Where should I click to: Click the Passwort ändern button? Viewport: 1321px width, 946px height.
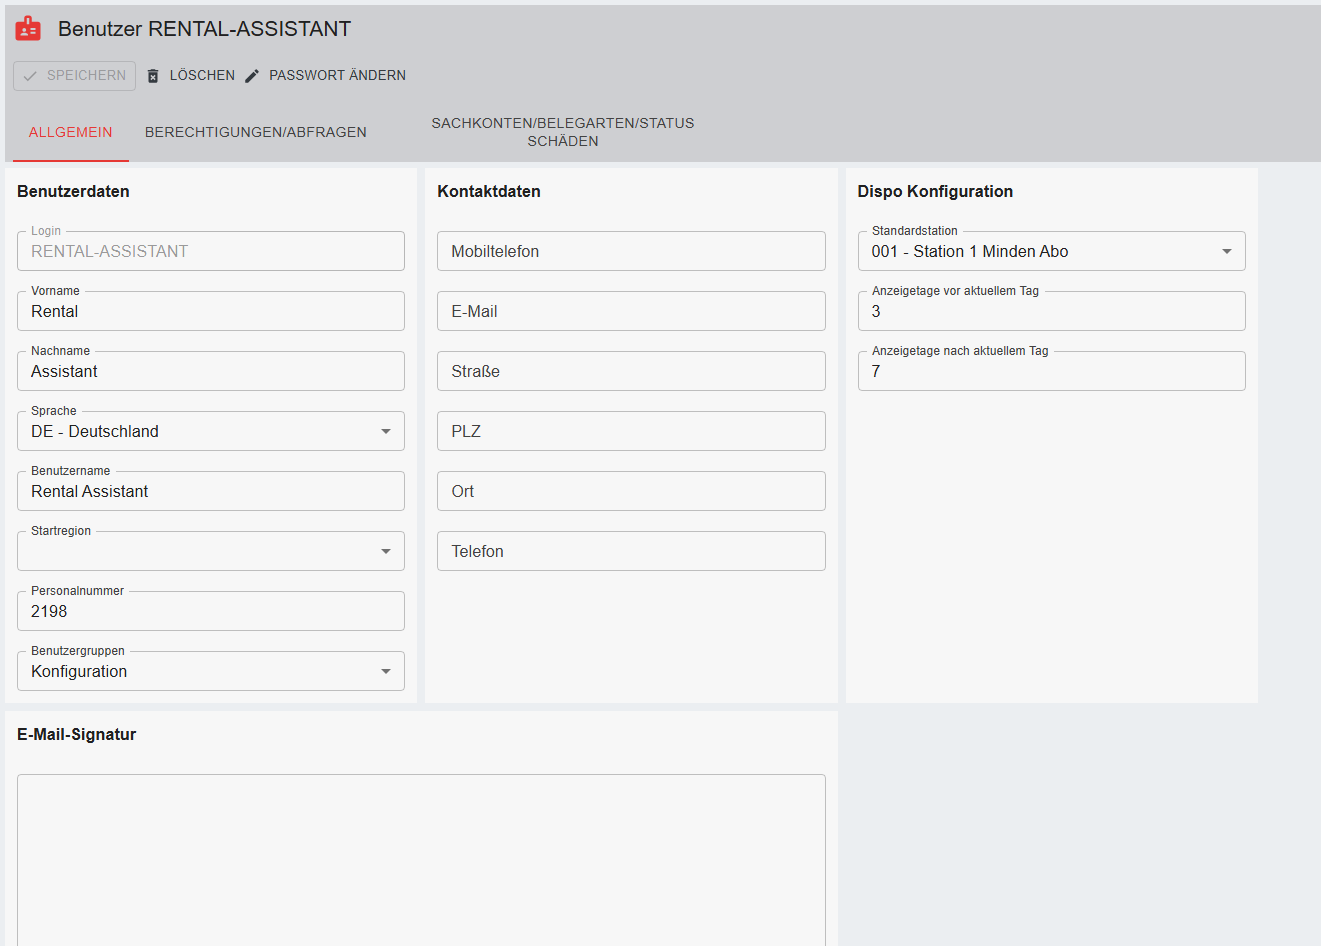pyautogui.click(x=336, y=76)
